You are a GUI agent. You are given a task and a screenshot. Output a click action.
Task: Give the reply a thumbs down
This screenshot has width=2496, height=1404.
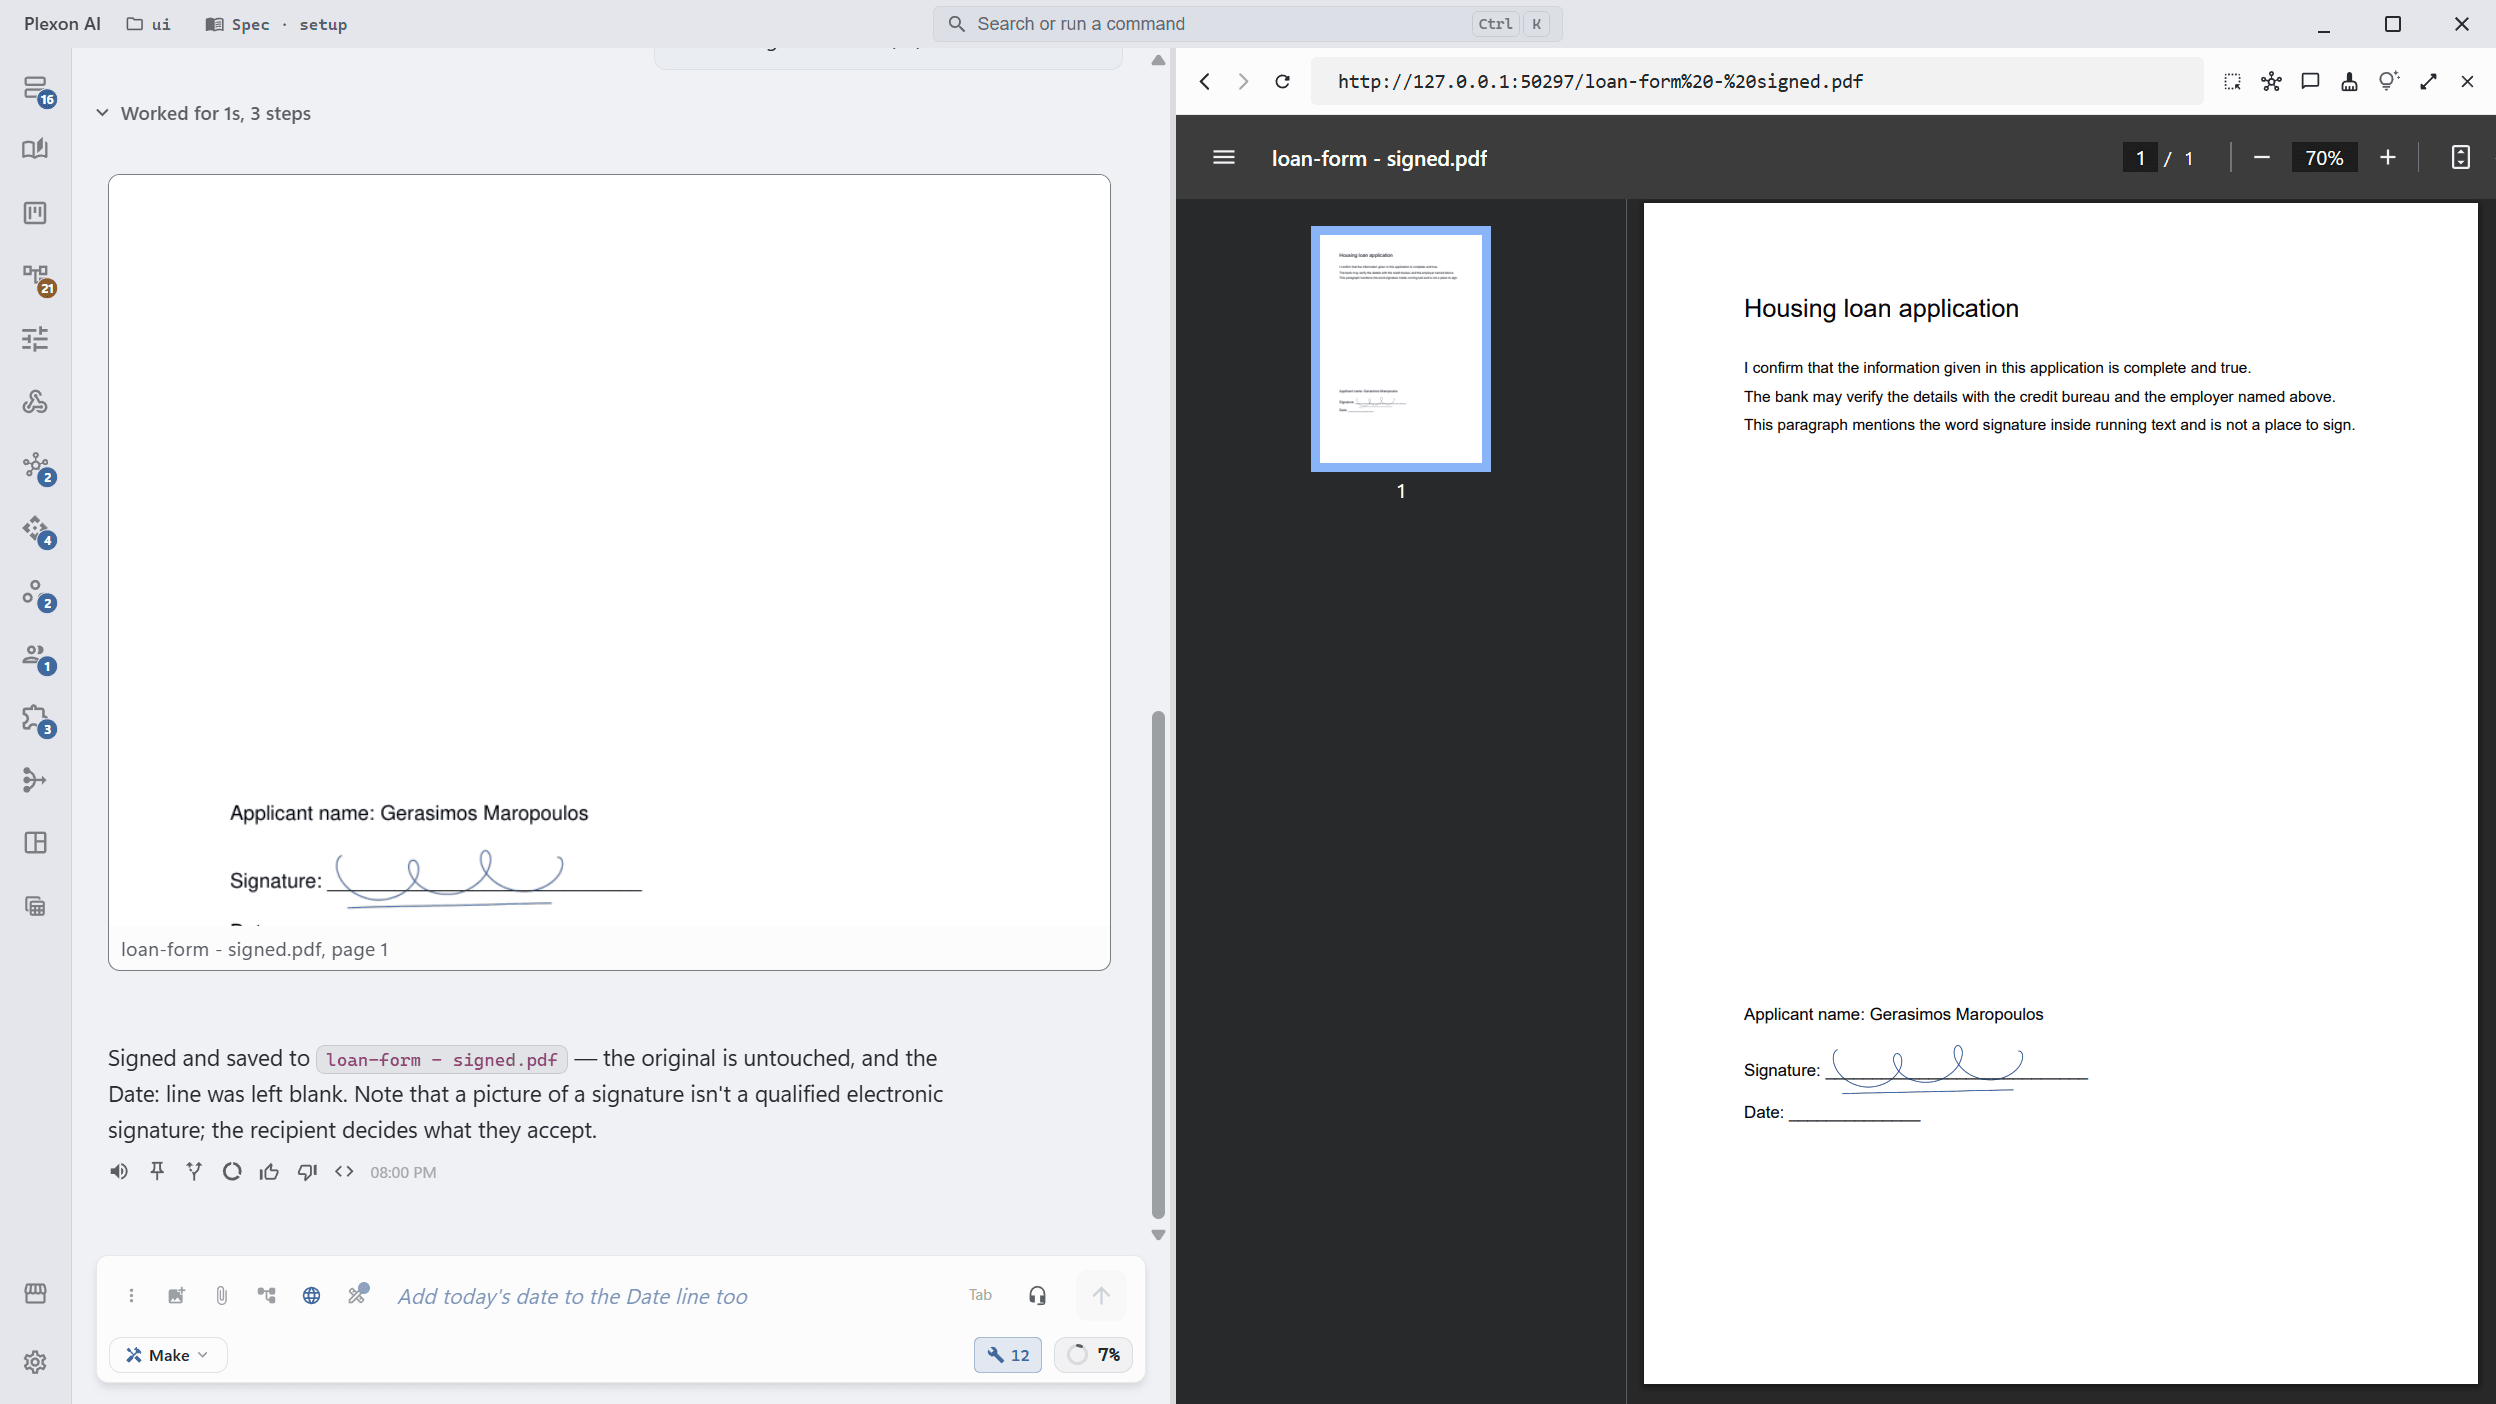click(x=307, y=1171)
